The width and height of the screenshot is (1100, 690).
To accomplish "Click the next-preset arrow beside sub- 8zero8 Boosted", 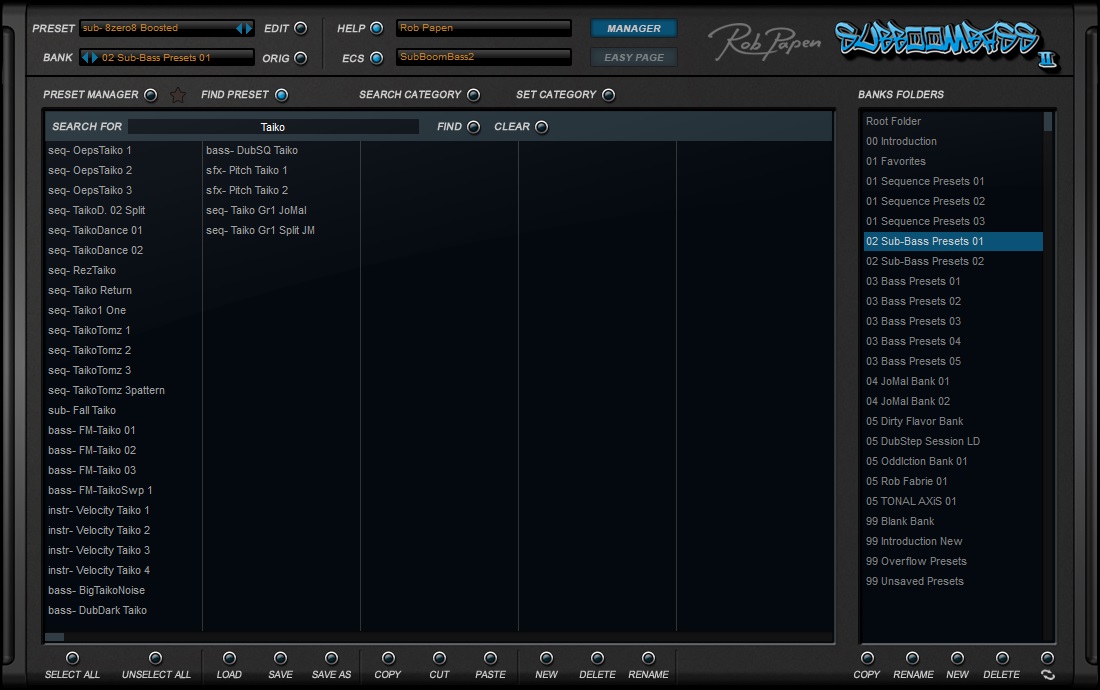I will click(249, 28).
